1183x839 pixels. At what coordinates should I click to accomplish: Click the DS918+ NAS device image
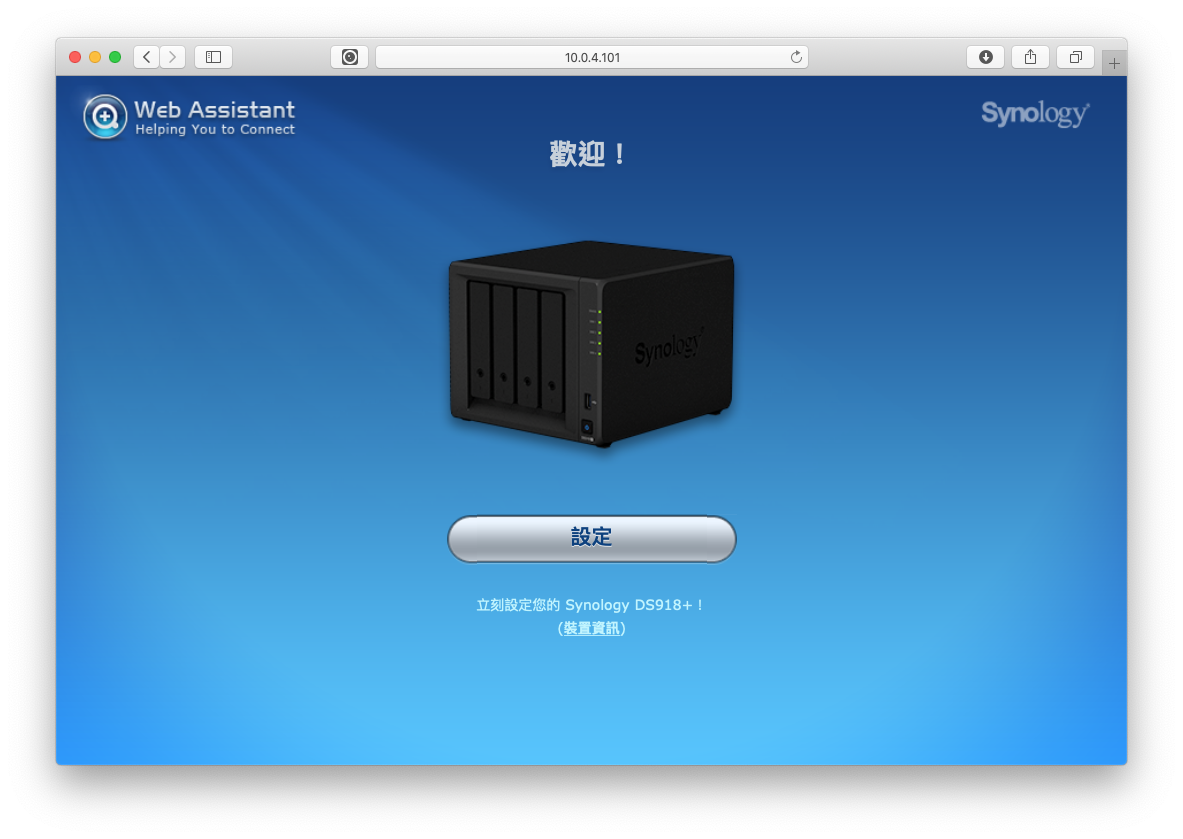(592, 343)
